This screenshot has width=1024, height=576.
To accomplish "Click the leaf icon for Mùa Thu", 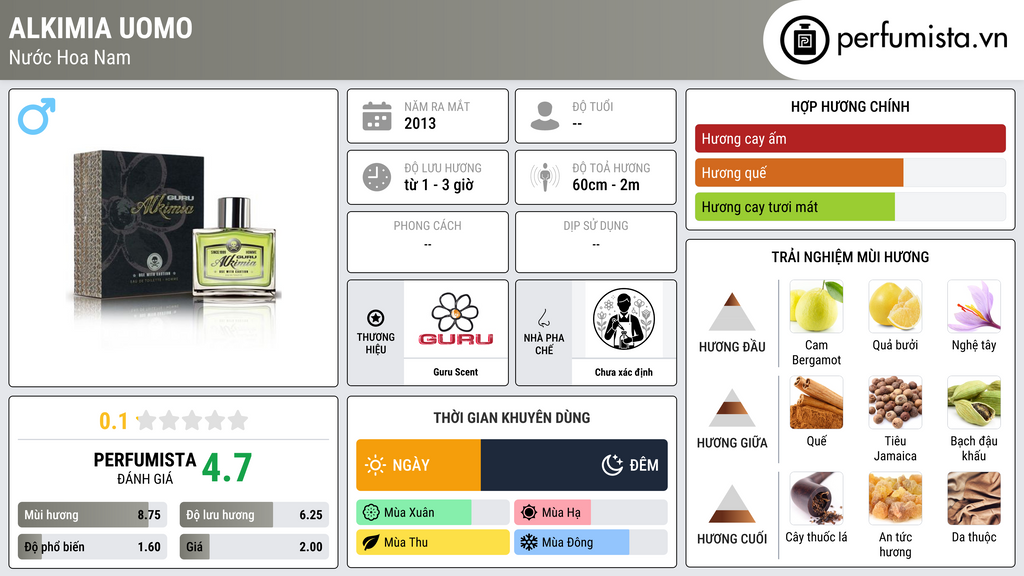I will point(371,543).
